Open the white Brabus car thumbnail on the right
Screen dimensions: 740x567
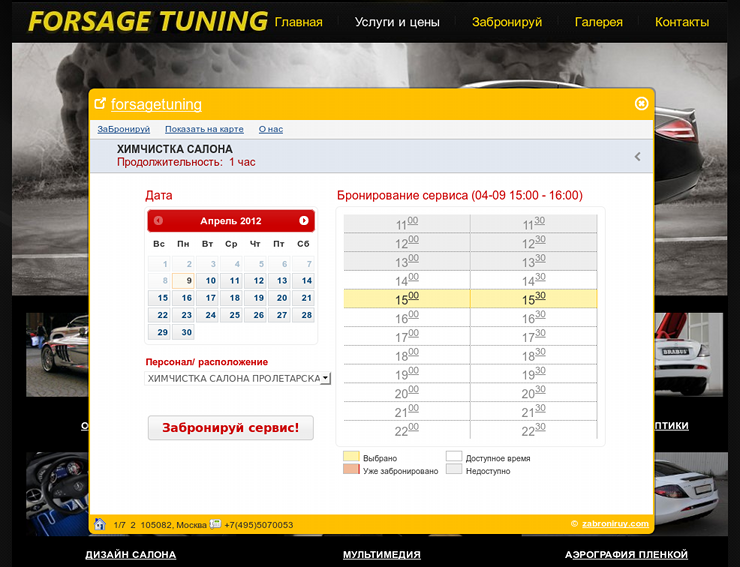[689, 355]
